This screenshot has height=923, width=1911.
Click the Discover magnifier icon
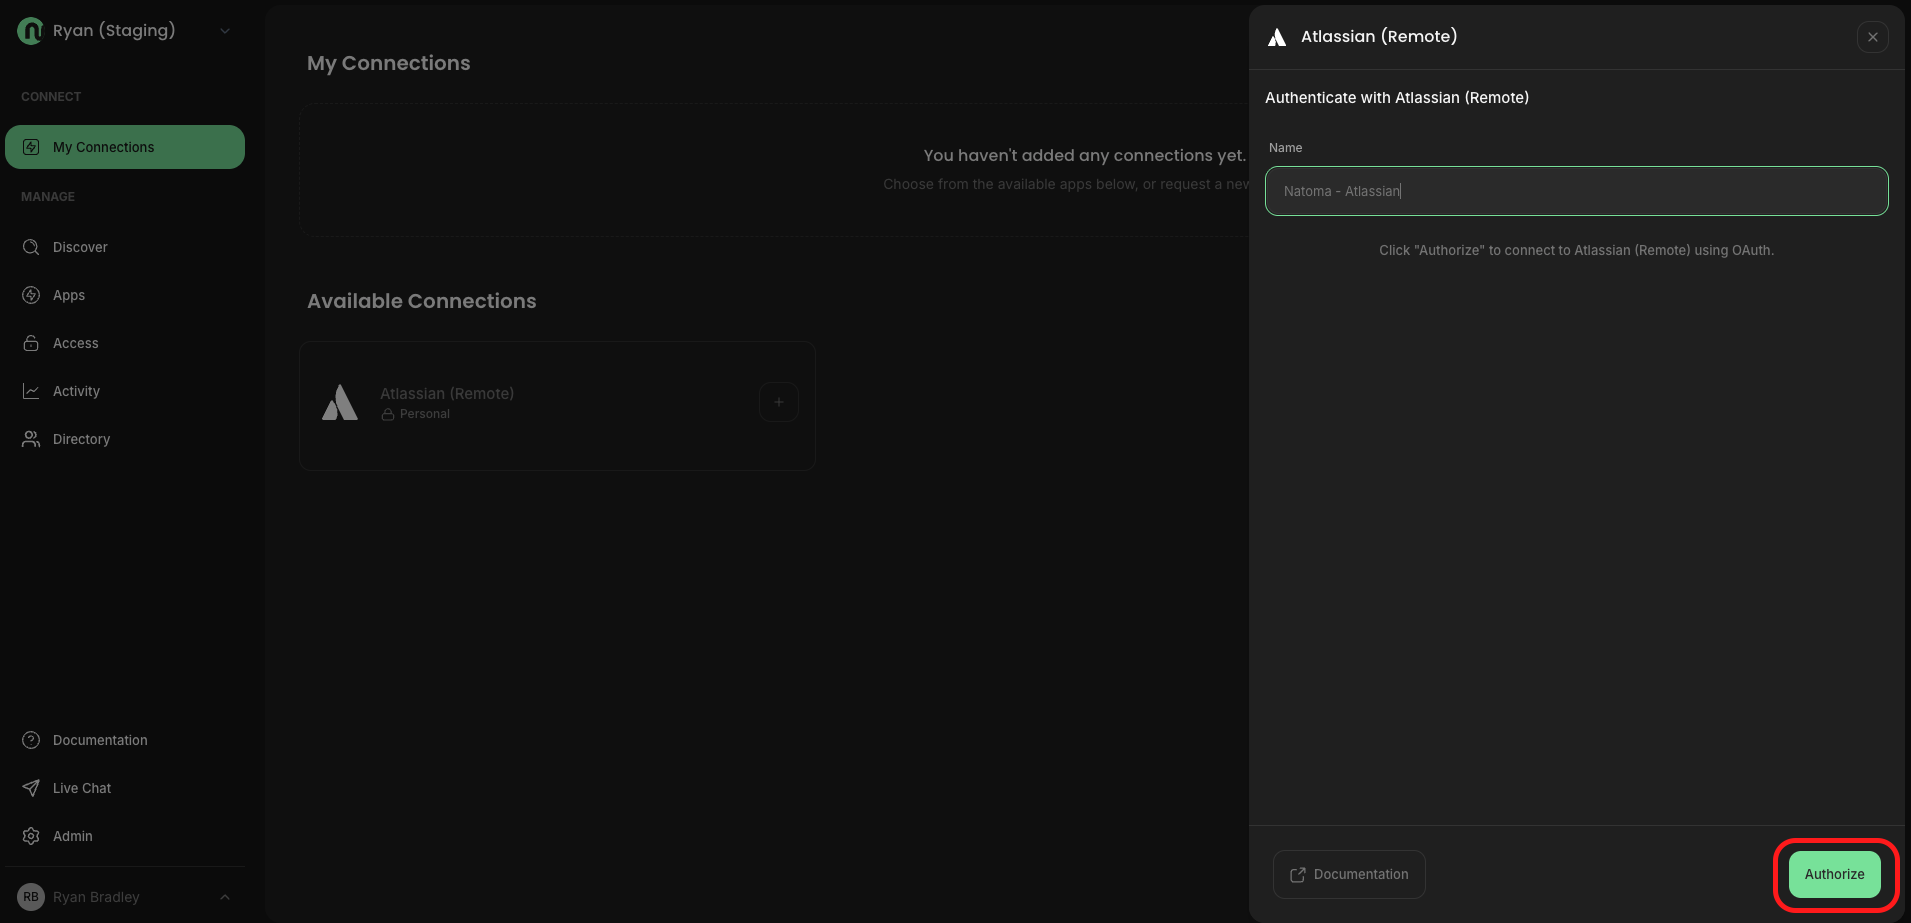[31, 247]
